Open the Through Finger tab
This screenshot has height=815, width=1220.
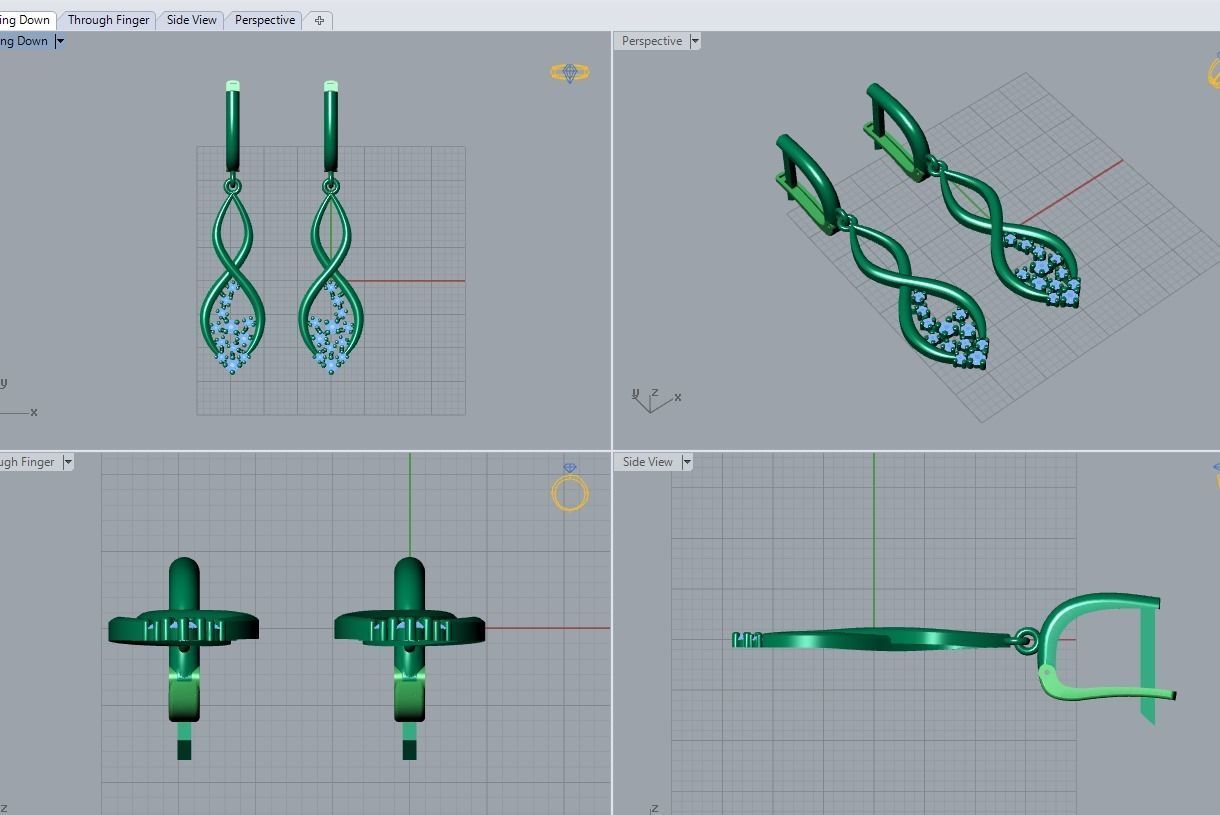coord(108,20)
